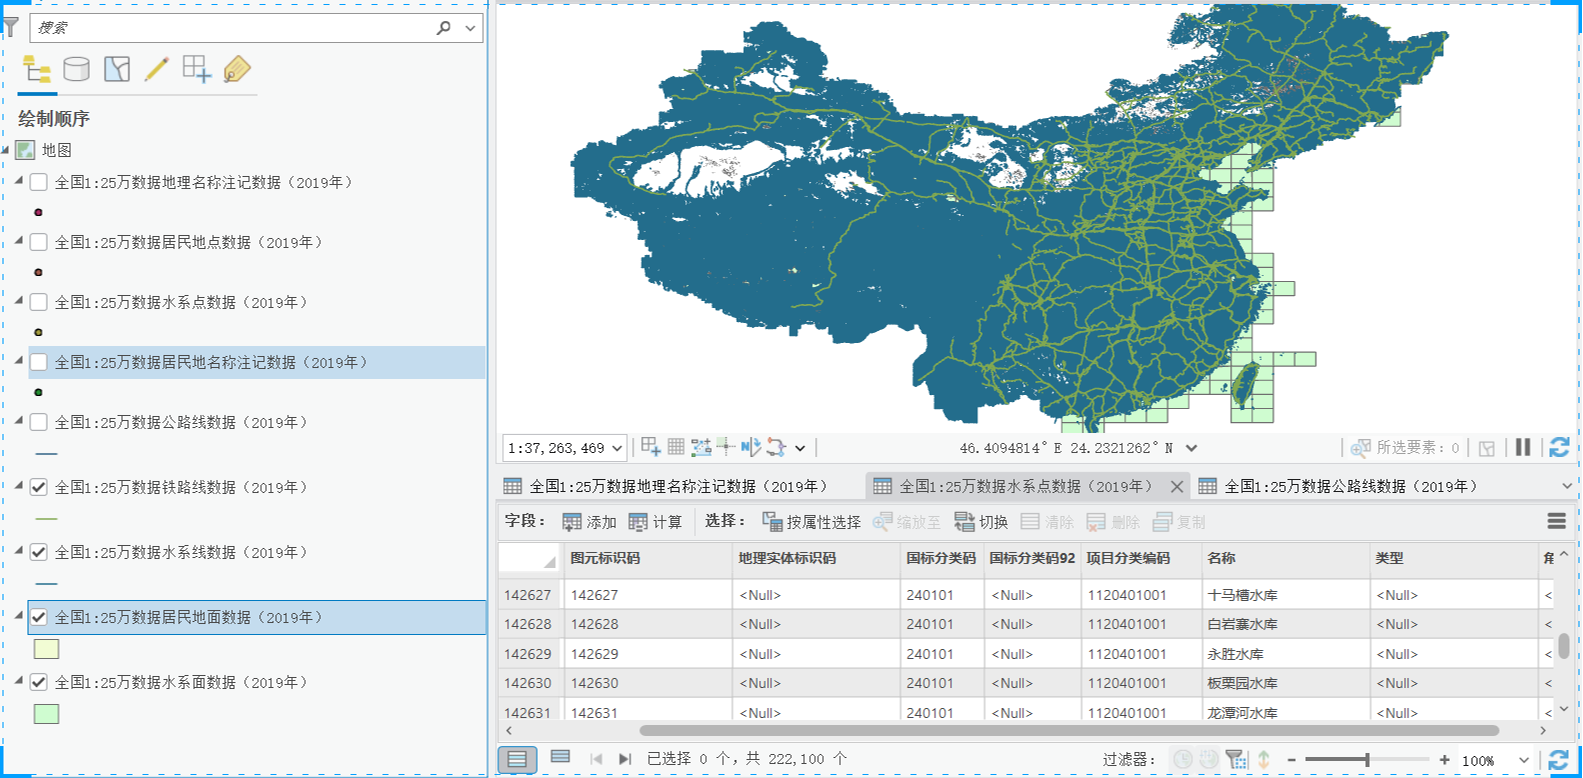
Task: Show selected records view button in table footer
Action: click(560, 758)
